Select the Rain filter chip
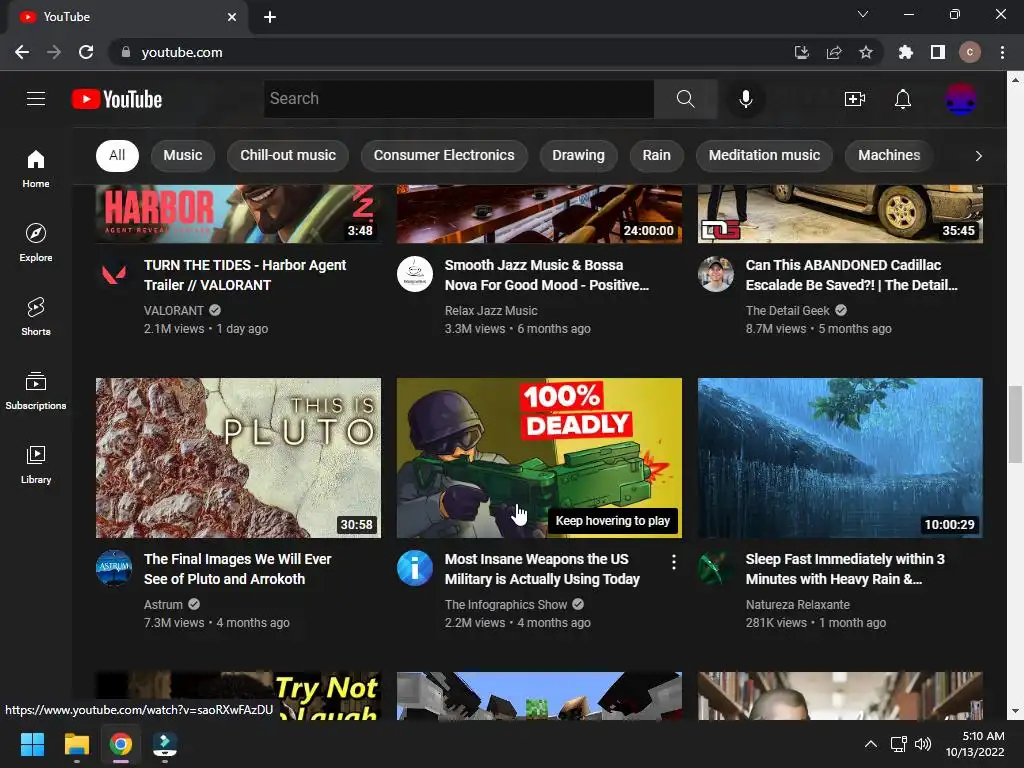This screenshot has width=1024, height=768. click(656, 155)
